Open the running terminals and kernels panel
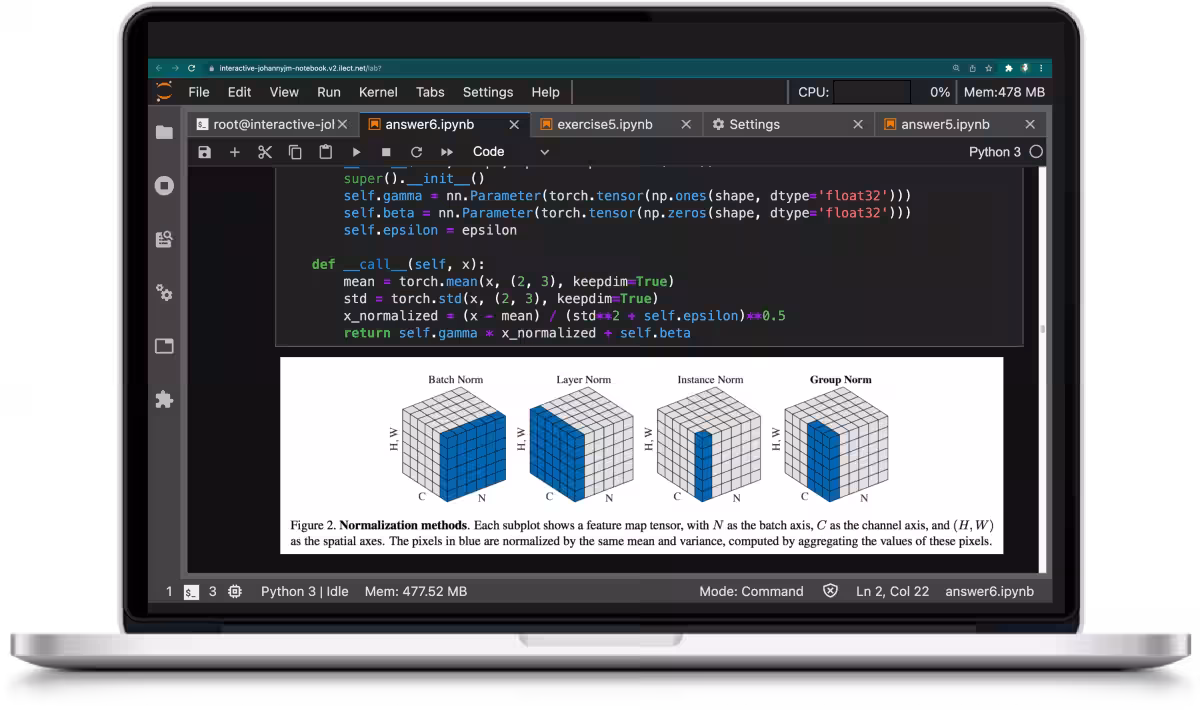This screenshot has width=1200, height=710. 165,186
